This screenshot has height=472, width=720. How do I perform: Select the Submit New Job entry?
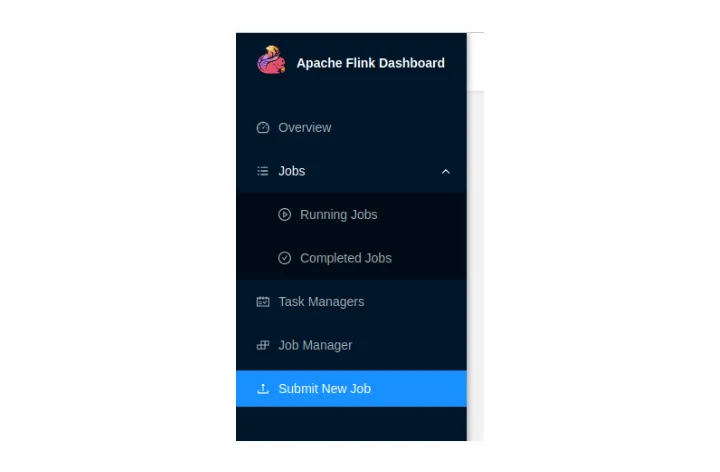pyautogui.click(x=351, y=389)
